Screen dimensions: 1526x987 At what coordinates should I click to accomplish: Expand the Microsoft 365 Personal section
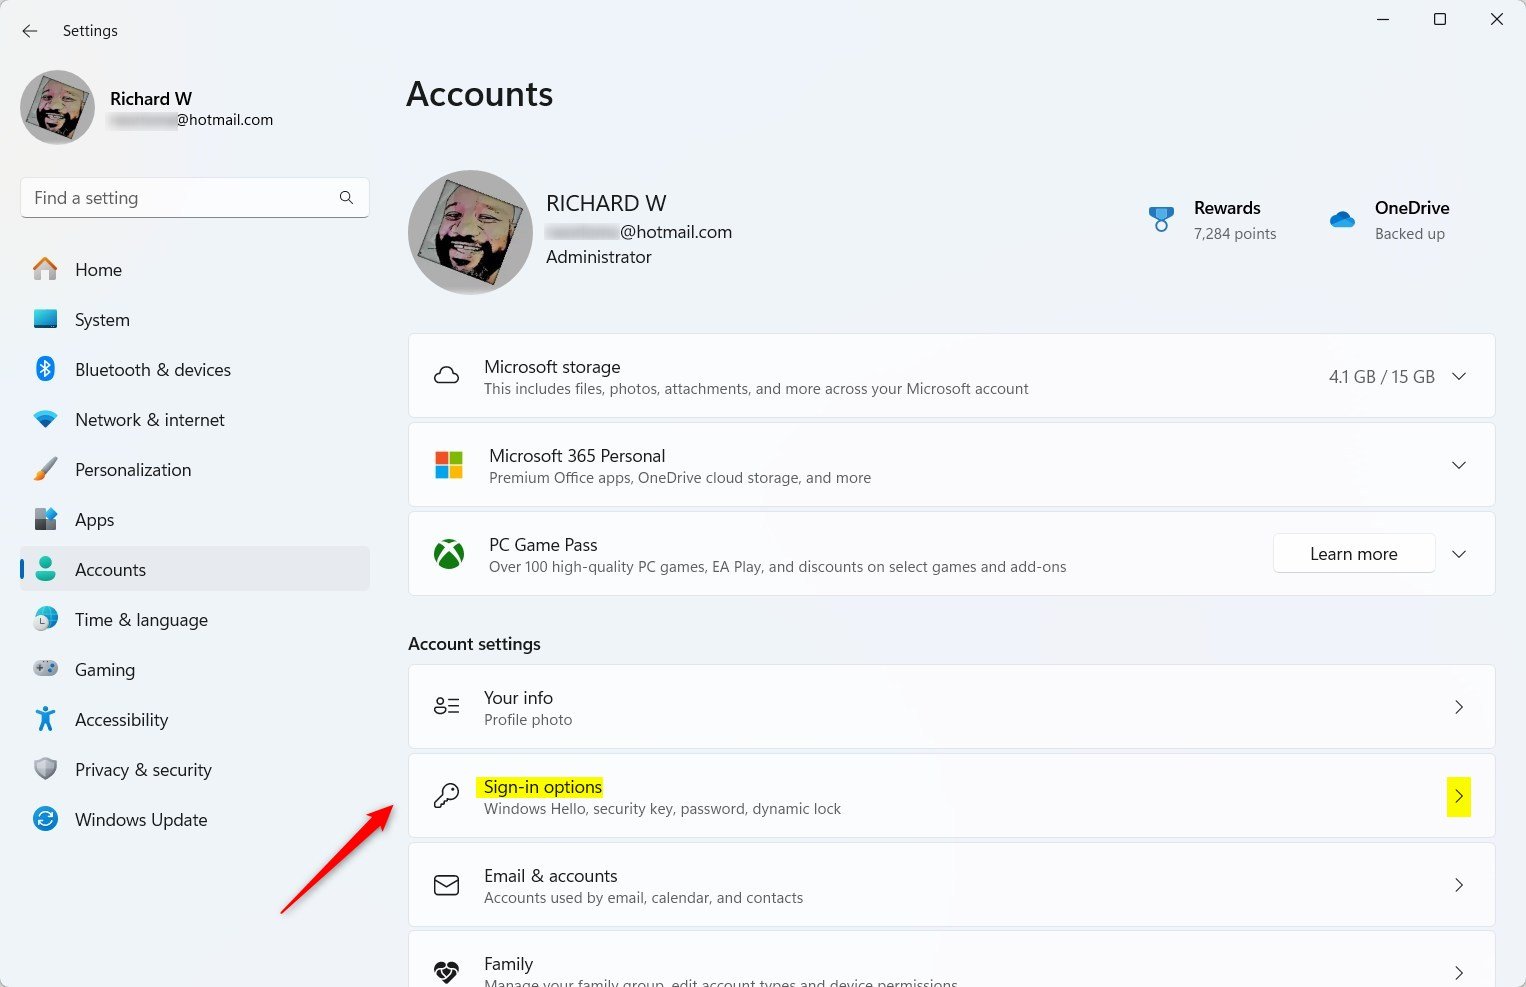1459,464
